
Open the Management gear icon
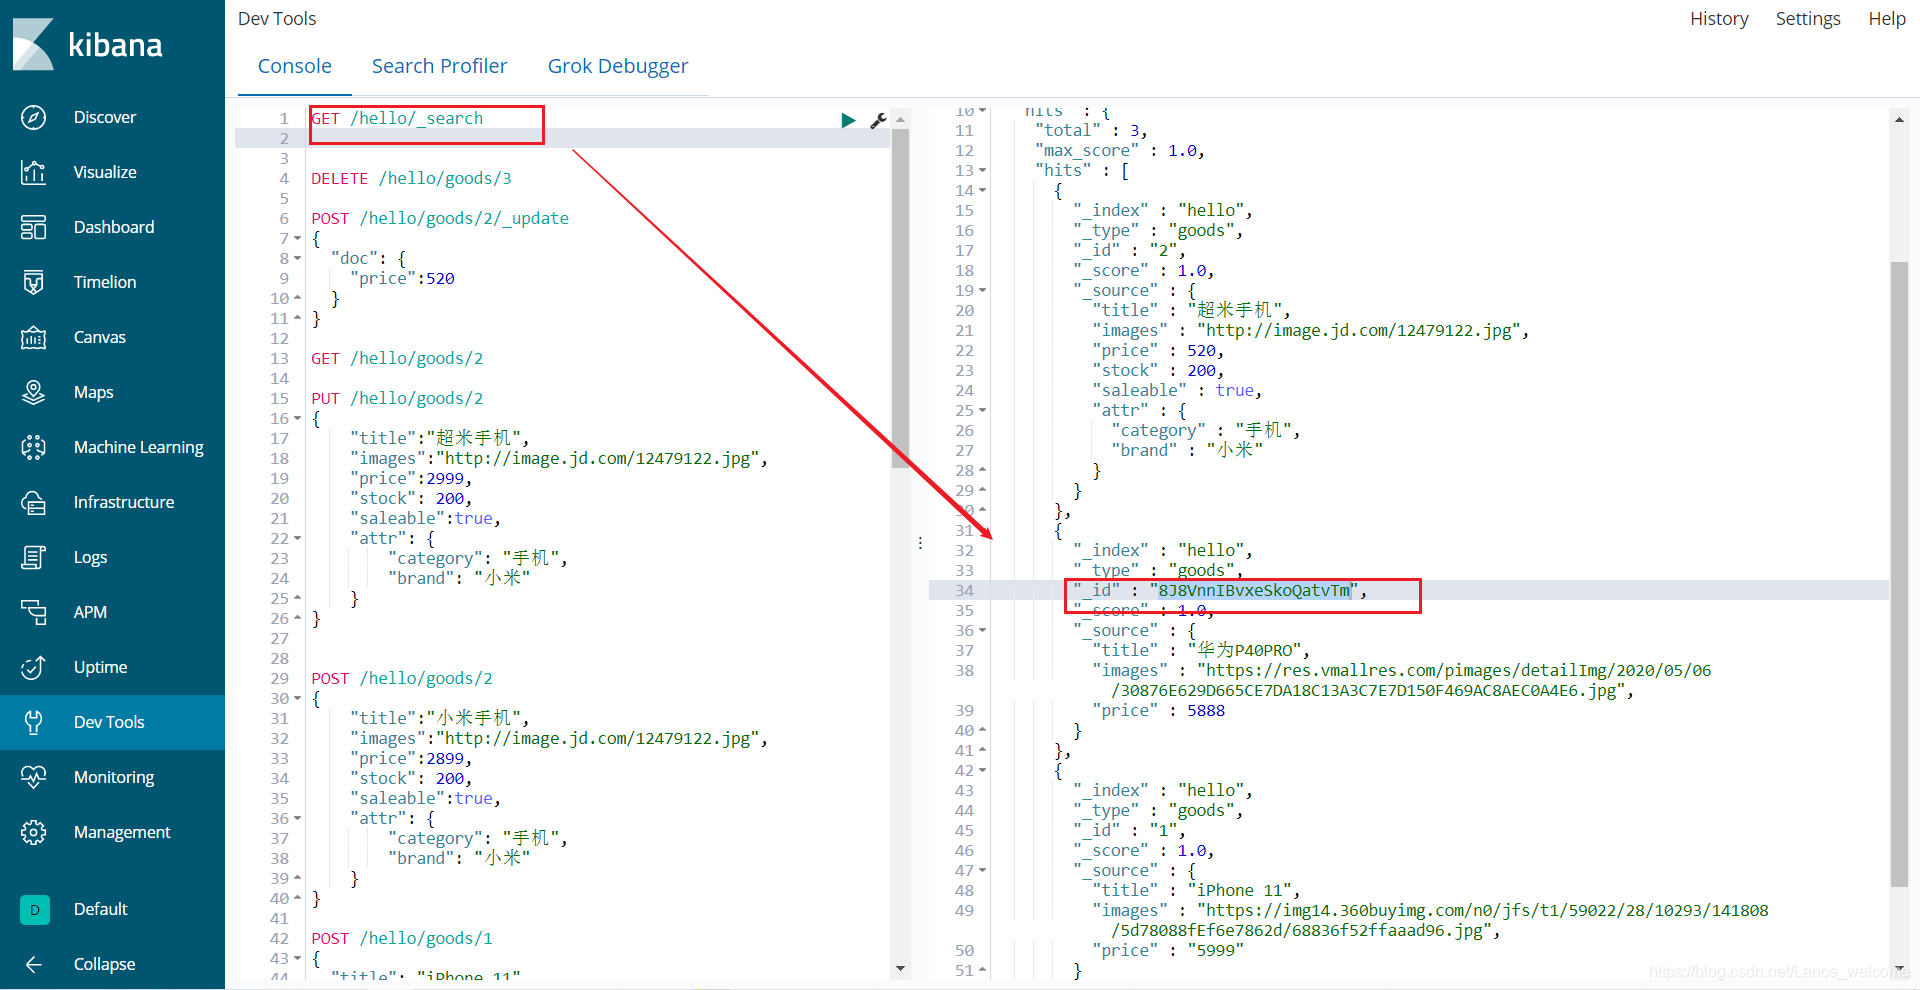pos(33,832)
